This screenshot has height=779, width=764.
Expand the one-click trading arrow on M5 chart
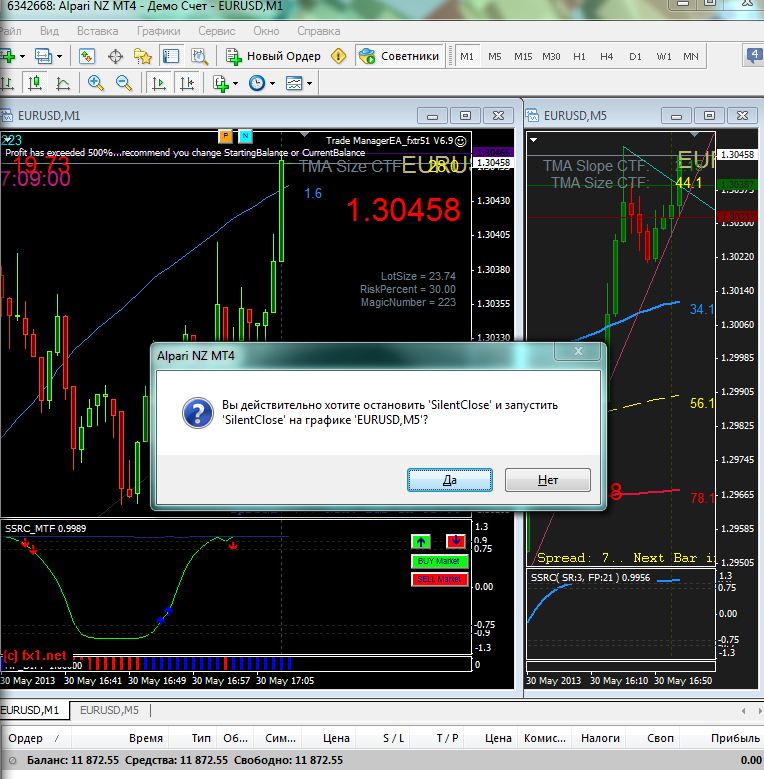(534, 140)
